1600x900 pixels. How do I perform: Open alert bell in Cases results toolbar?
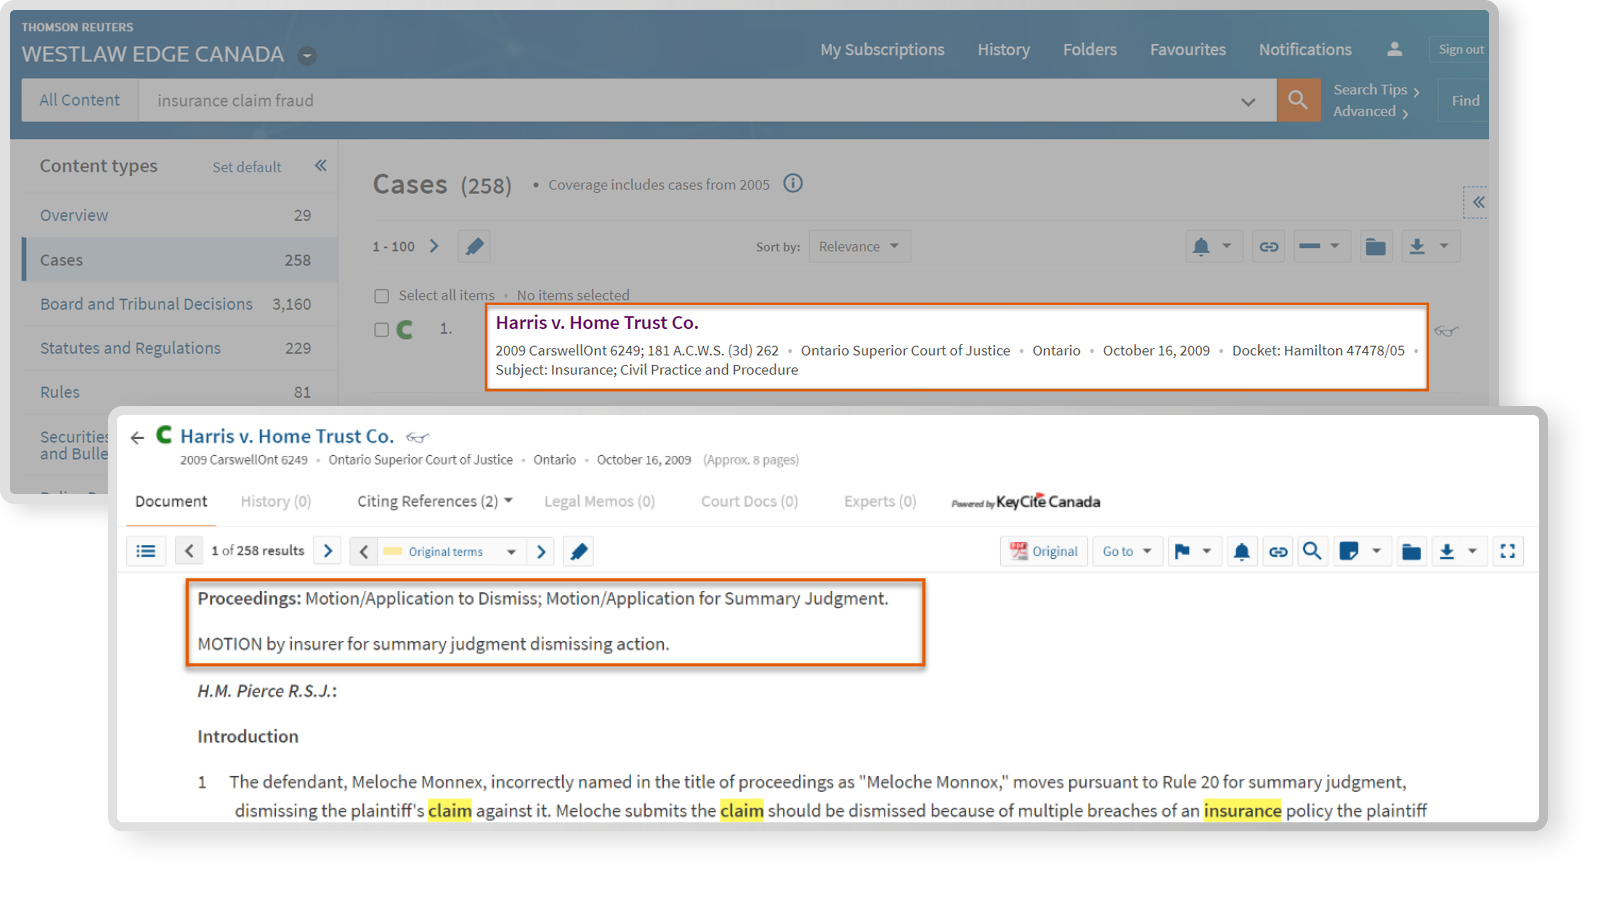click(1201, 246)
